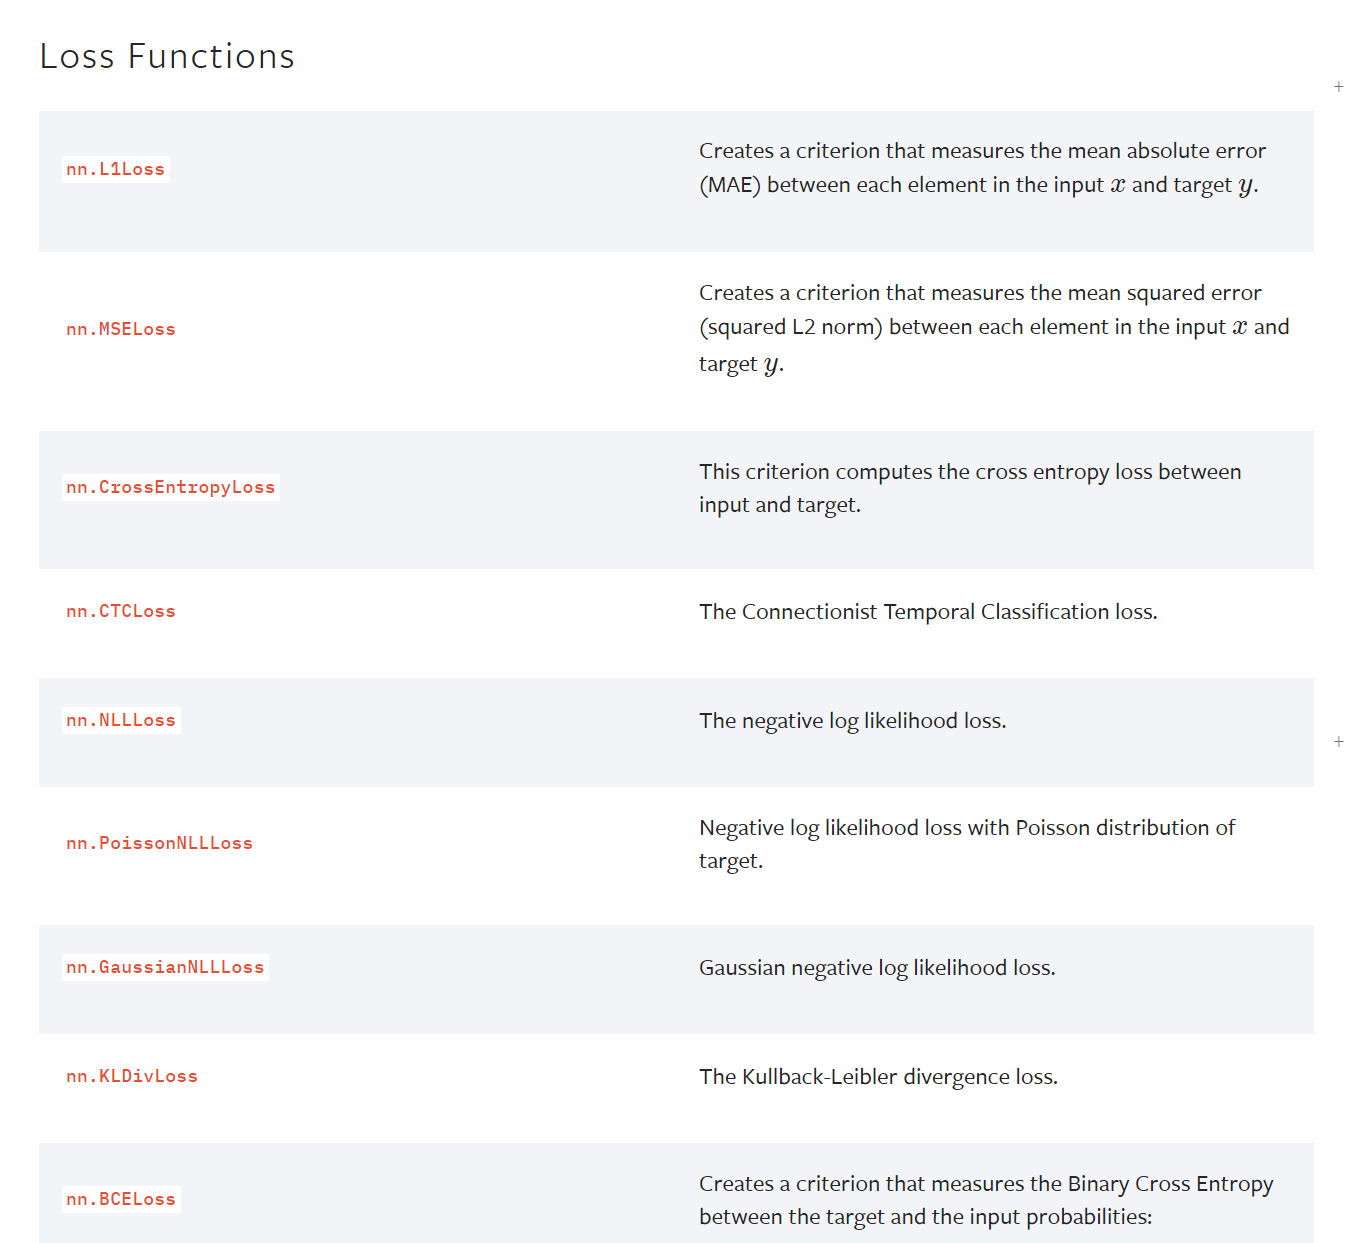Select the mean squared error description text
1345x1243 pixels.
pyautogui.click(x=994, y=328)
